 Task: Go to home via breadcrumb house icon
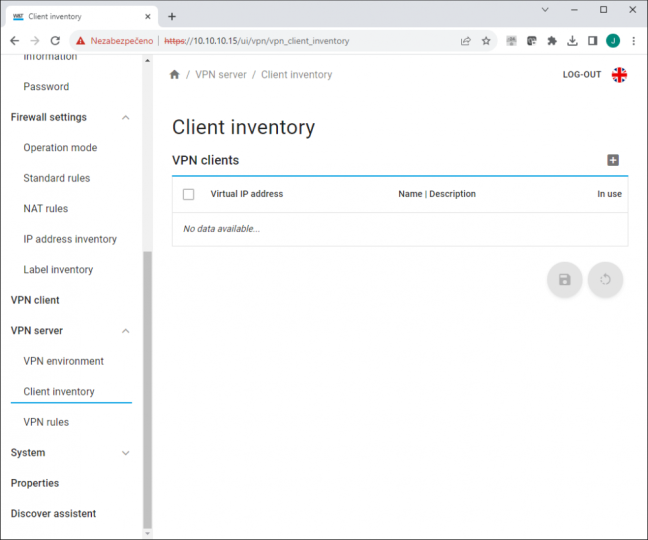pos(174,74)
